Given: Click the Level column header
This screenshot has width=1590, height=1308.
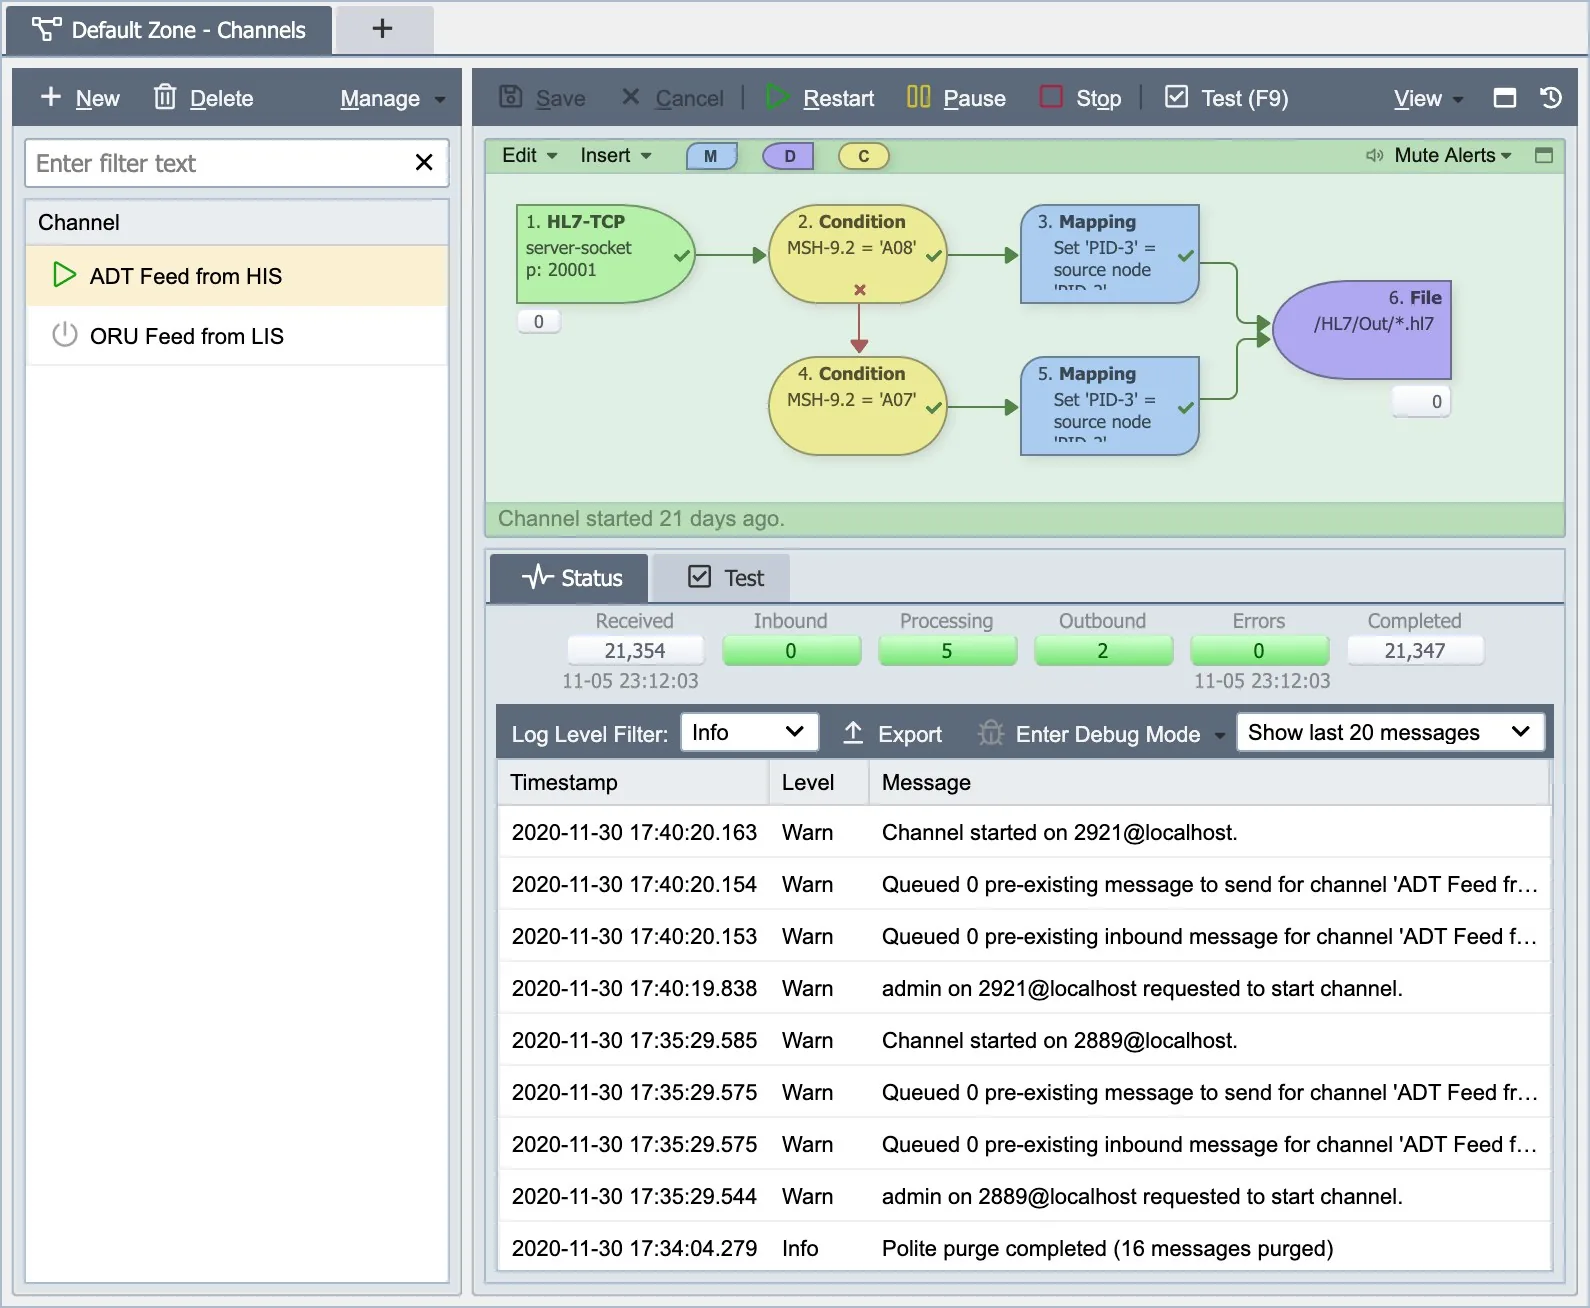Looking at the screenshot, I should [x=819, y=782].
